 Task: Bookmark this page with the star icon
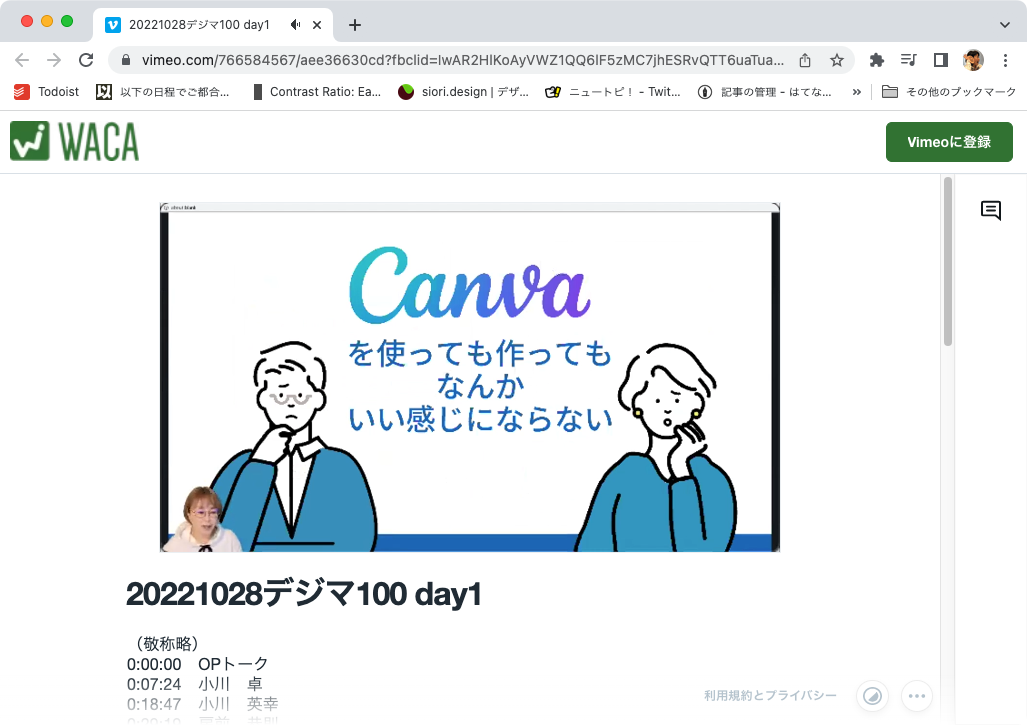pos(836,60)
